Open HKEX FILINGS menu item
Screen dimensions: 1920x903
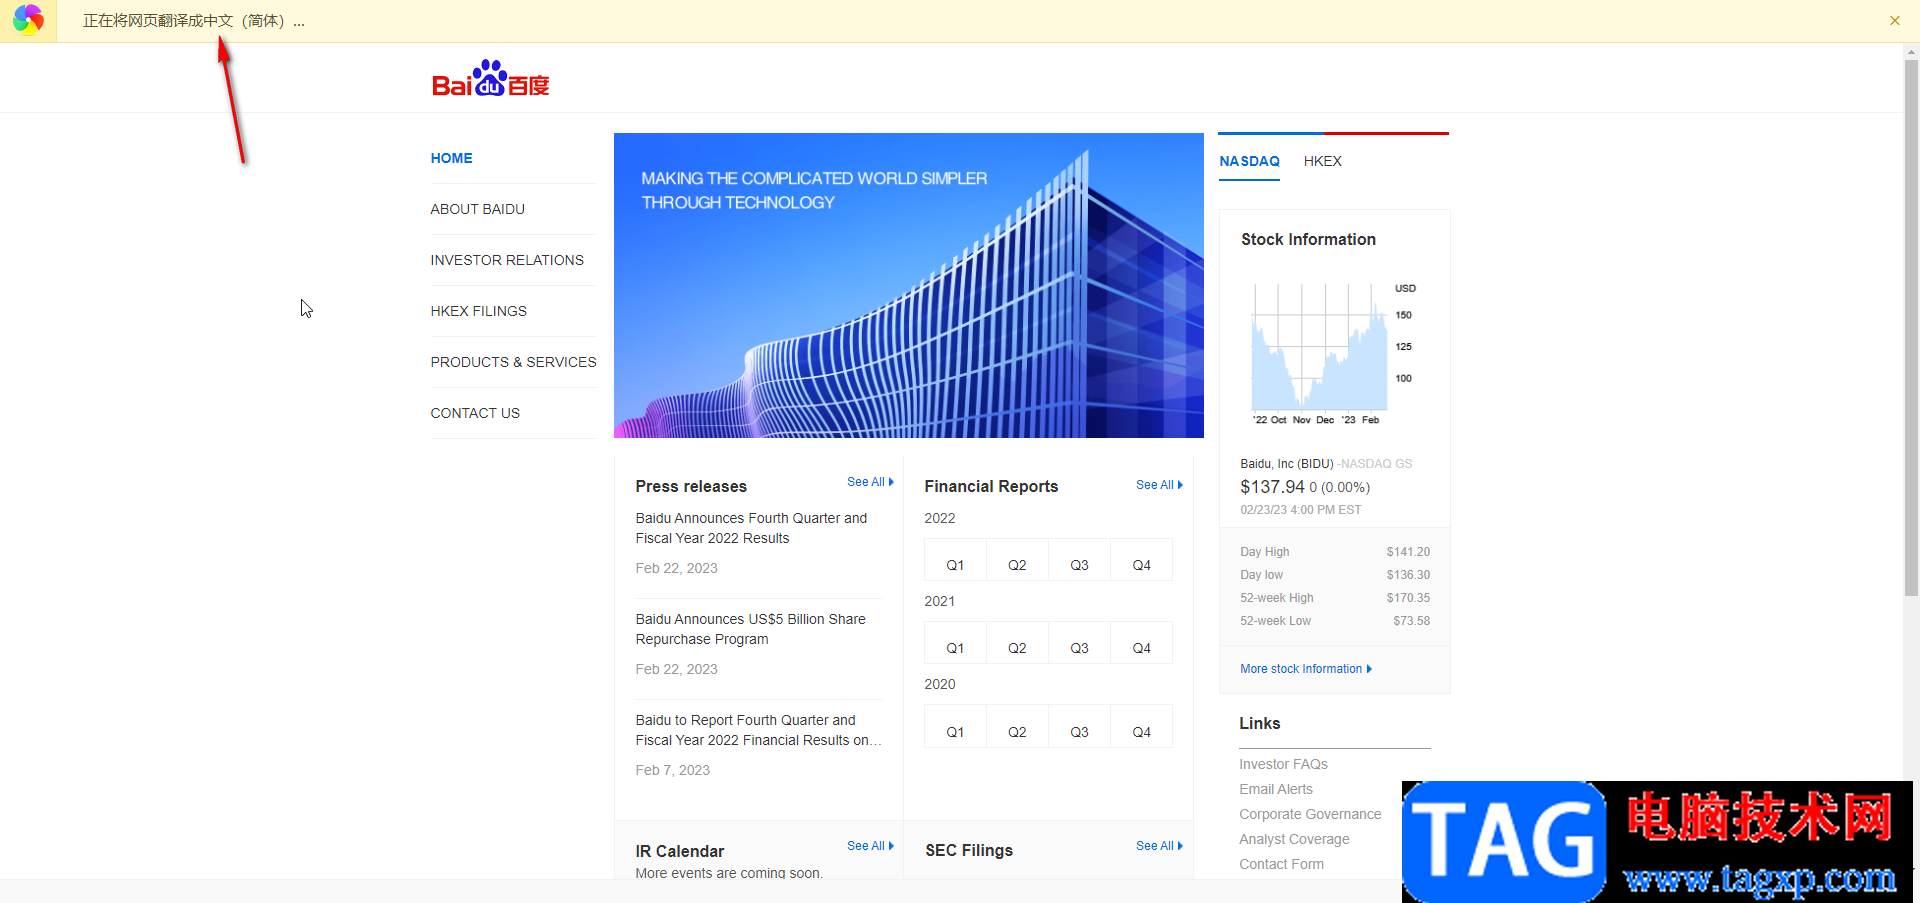[479, 311]
